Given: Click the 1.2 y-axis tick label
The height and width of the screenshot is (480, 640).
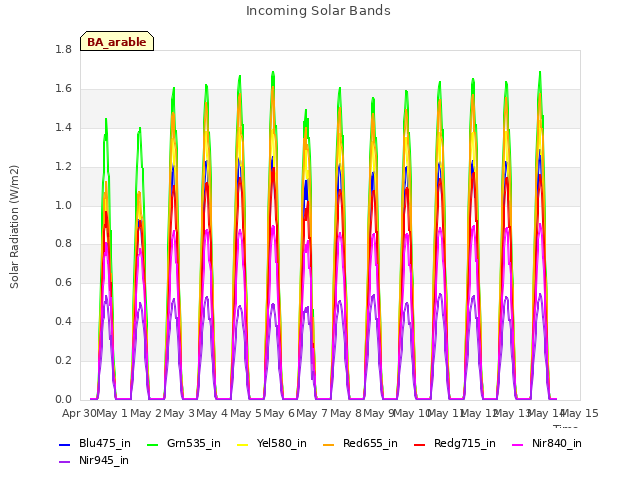Looking at the screenshot, I should pyautogui.click(x=63, y=167).
